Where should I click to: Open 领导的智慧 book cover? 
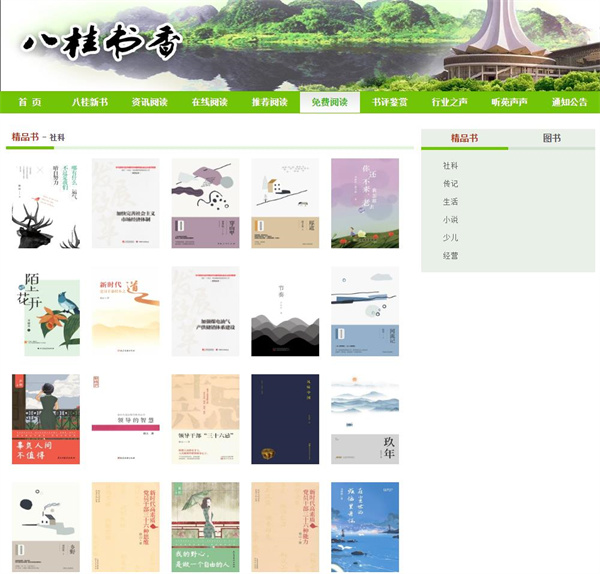pyautogui.click(x=126, y=419)
